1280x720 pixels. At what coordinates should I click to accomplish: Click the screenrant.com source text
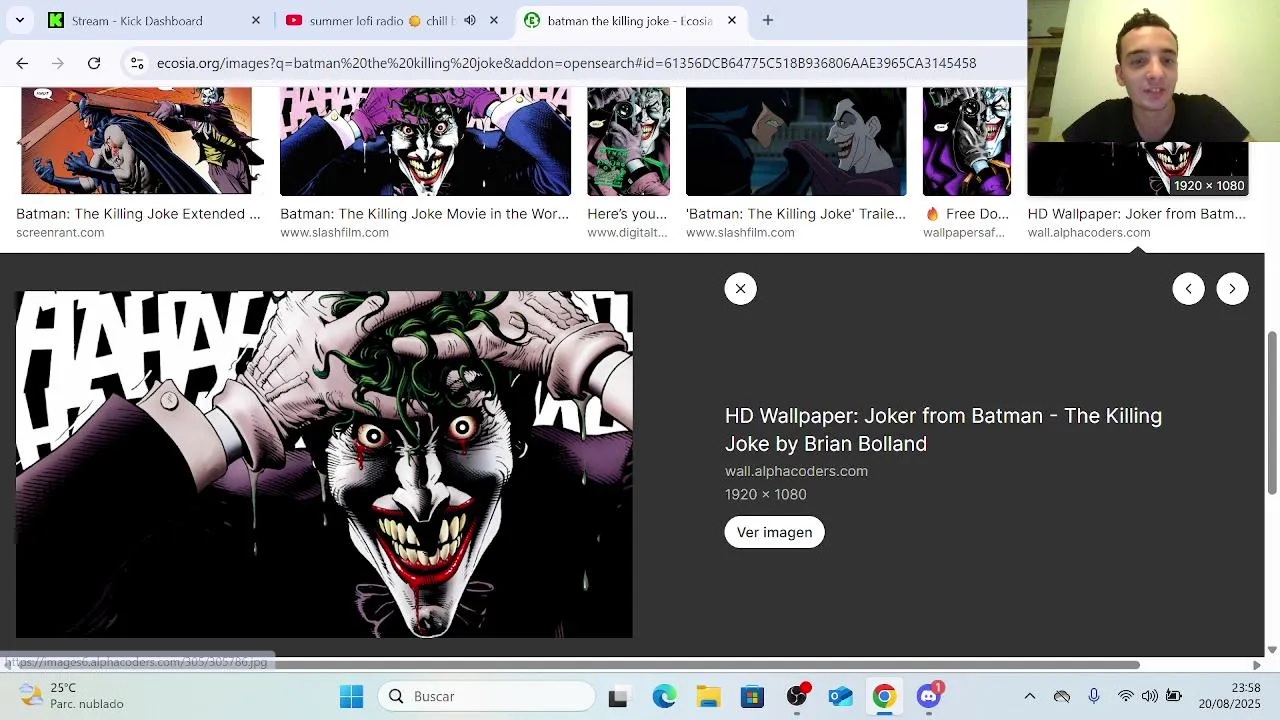(60, 233)
